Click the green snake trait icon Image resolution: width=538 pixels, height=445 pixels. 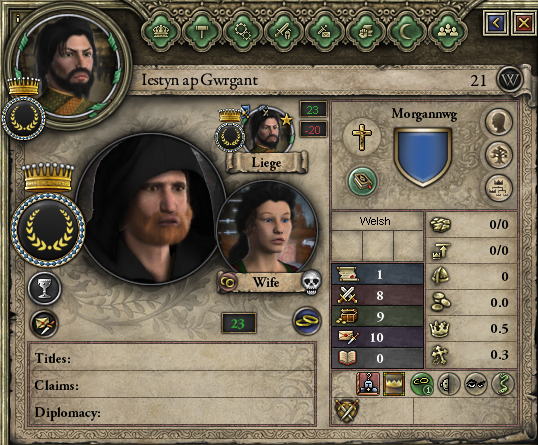pyautogui.click(x=502, y=384)
